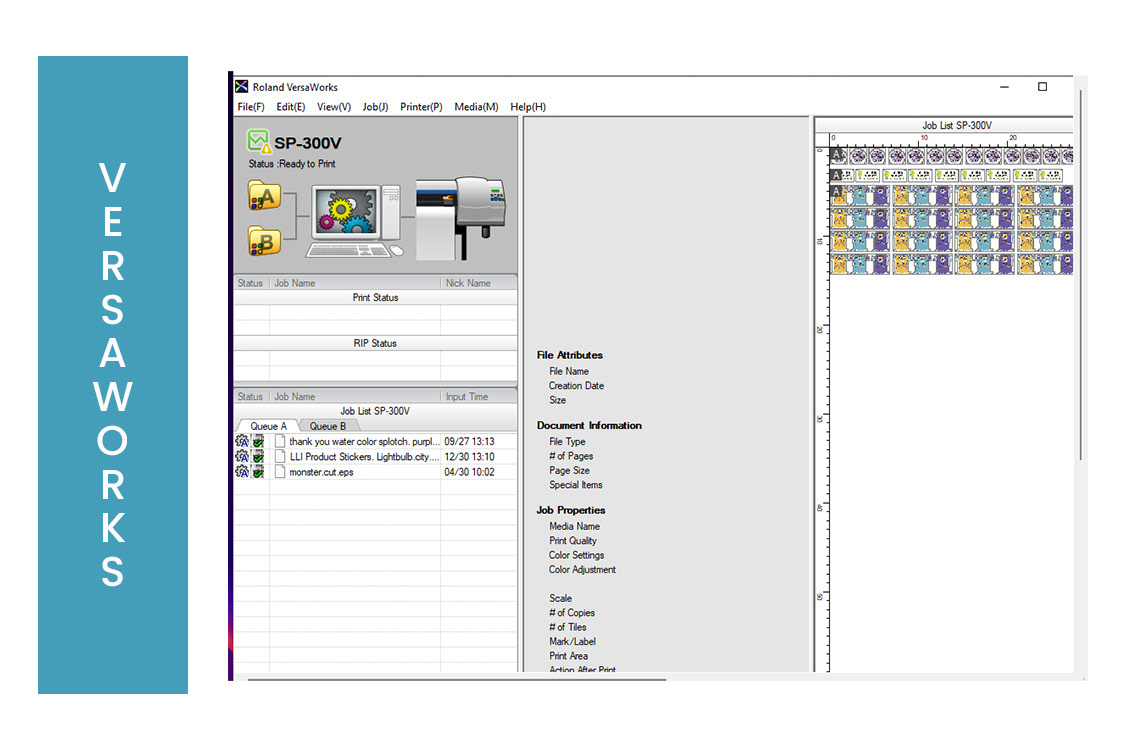Click the SP-300V printer illustration

pyautogui.click(x=461, y=218)
